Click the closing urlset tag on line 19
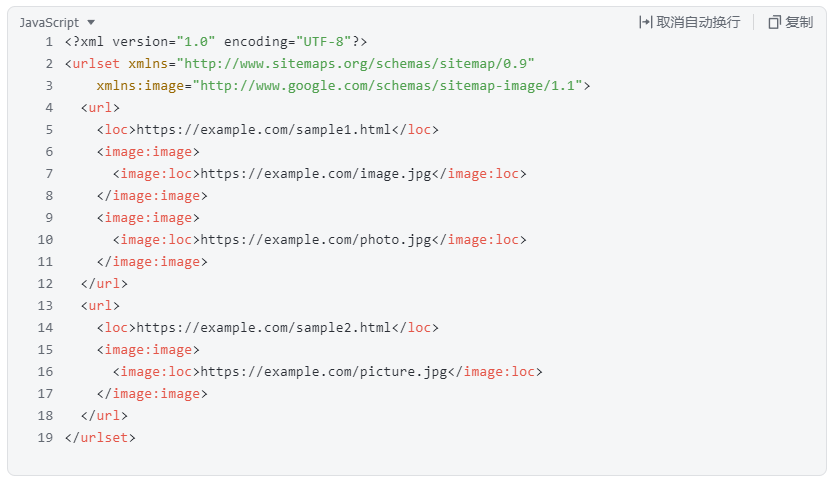The height and width of the screenshot is (484, 828). tap(100, 438)
